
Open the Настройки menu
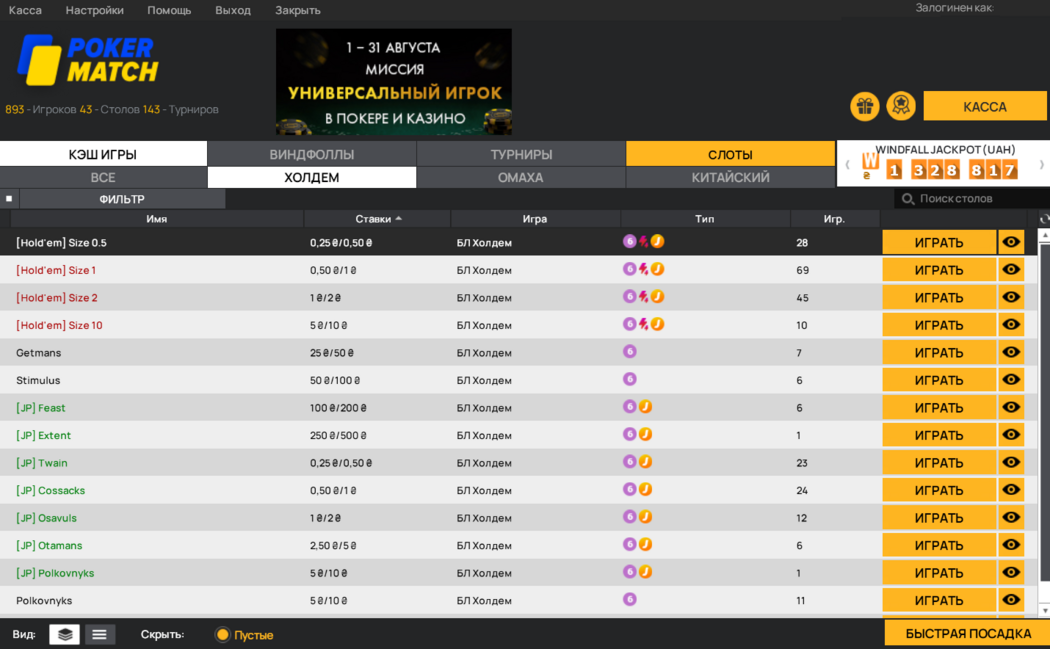pos(94,10)
